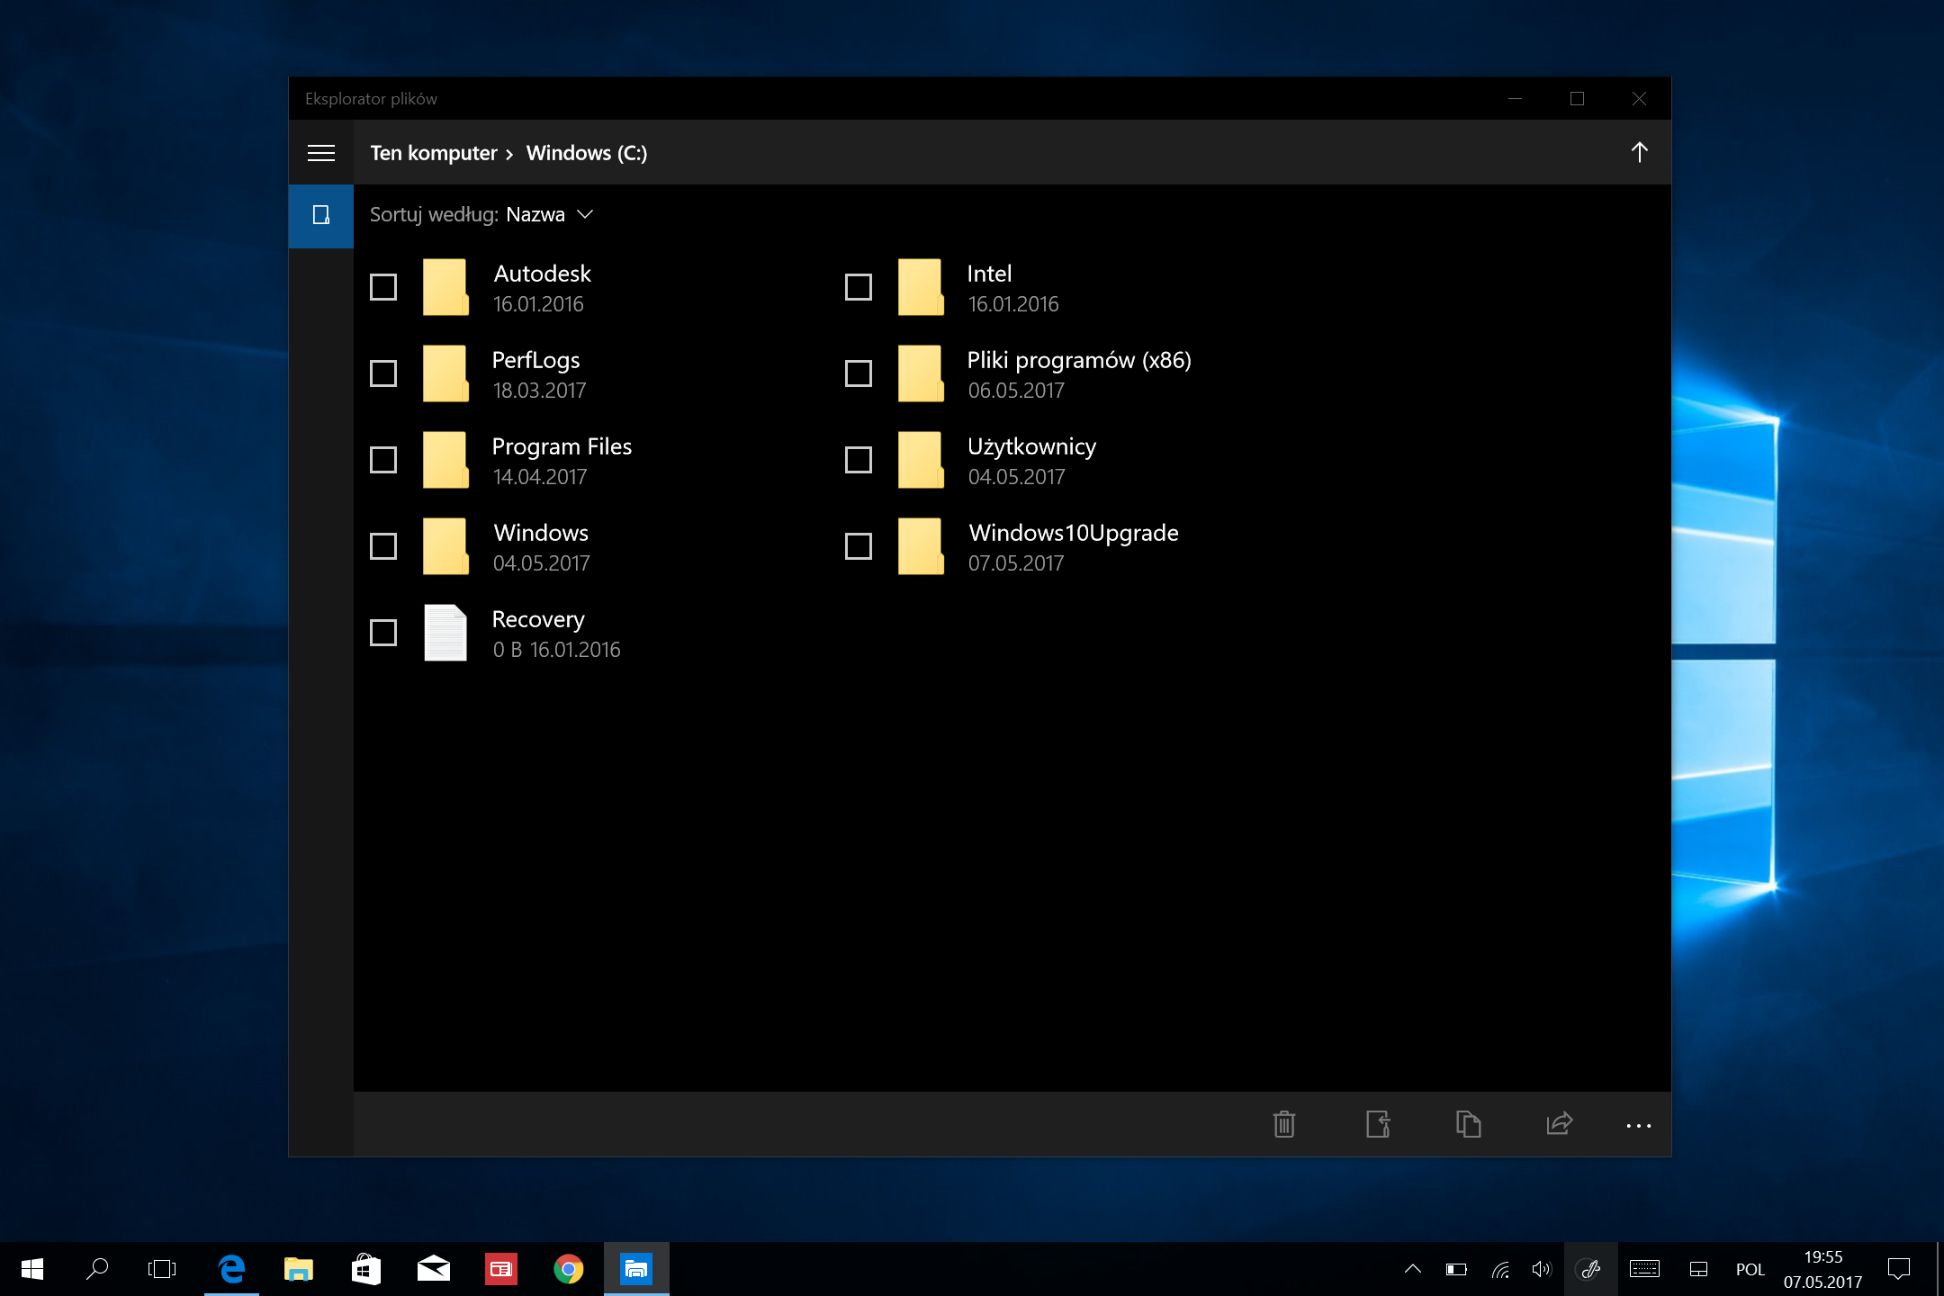Open the hamburger navigation menu
The width and height of the screenshot is (1944, 1296).
(321, 153)
